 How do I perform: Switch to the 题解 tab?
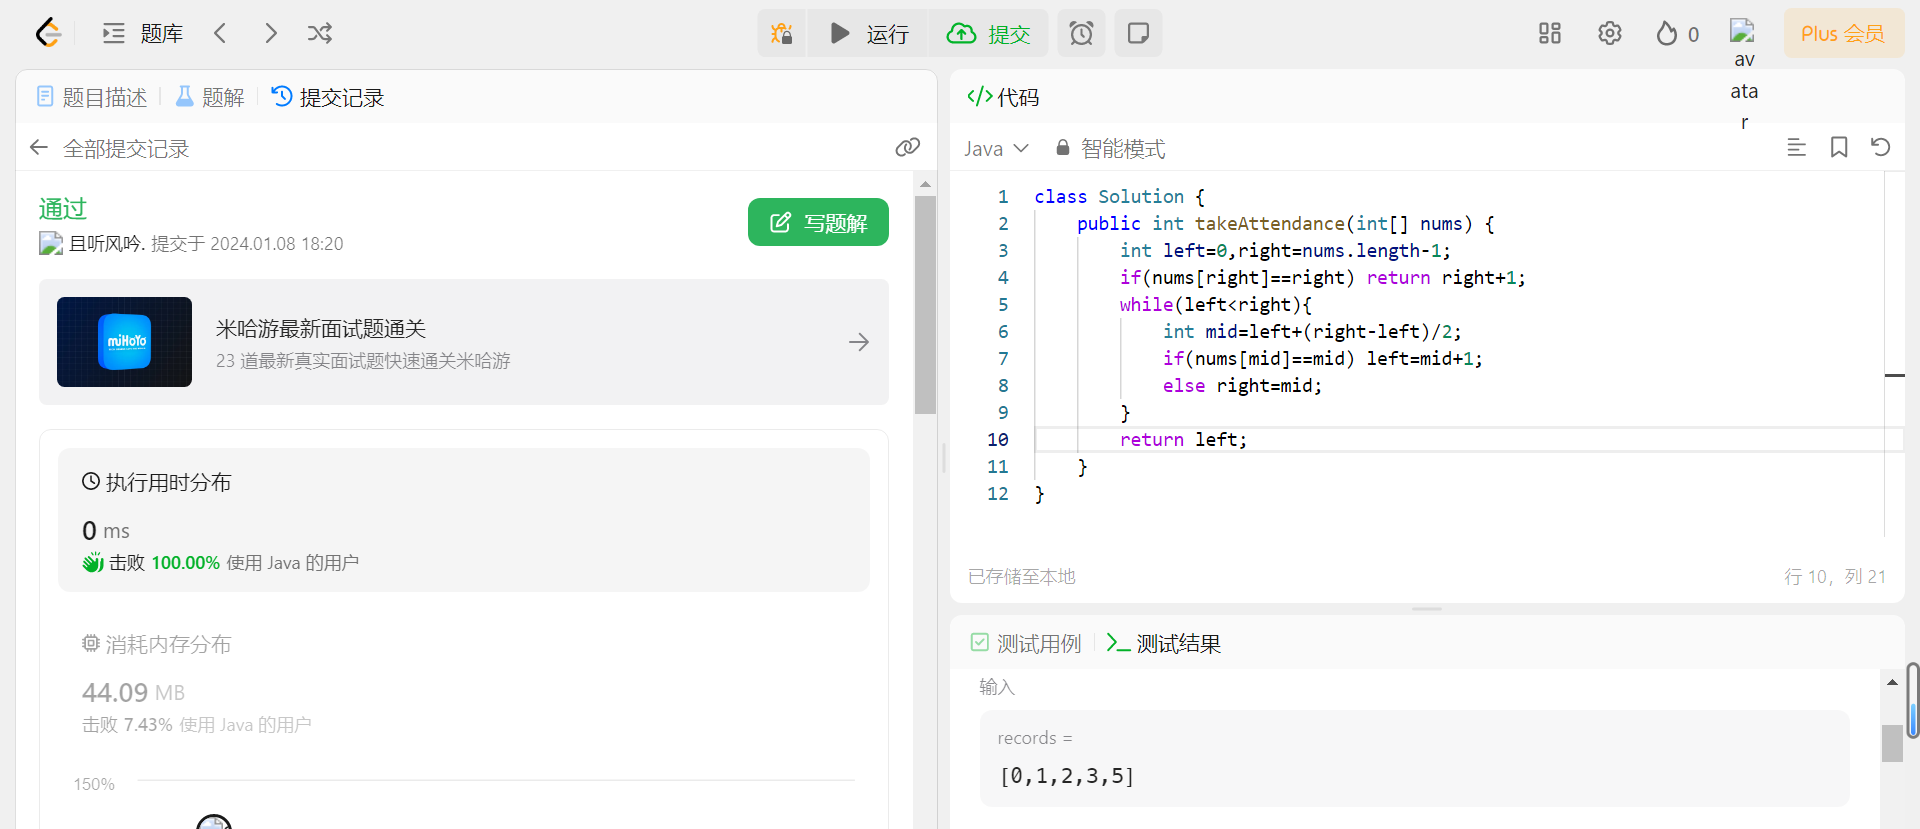(210, 97)
